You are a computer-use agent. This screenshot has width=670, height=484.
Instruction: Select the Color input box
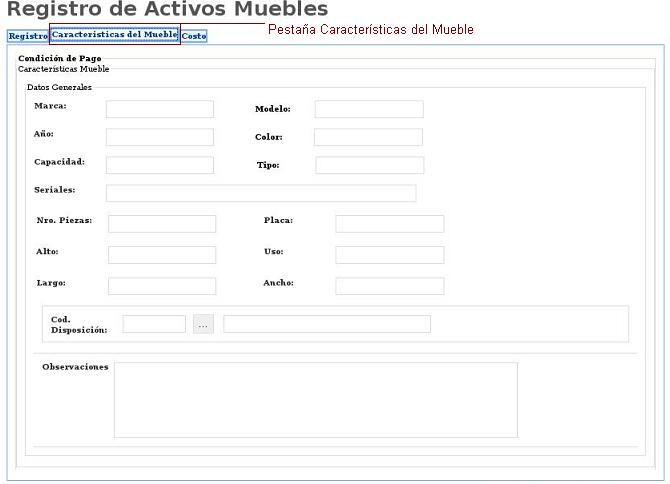pyautogui.click(x=368, y=137)
